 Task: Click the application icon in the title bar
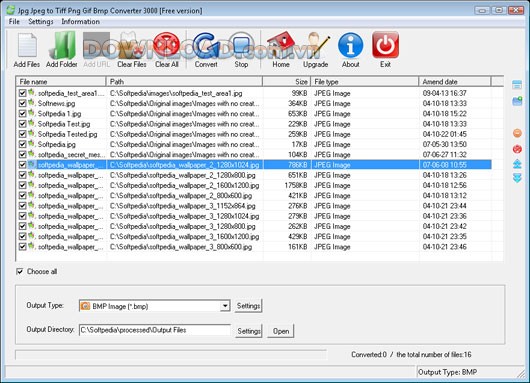11,10
